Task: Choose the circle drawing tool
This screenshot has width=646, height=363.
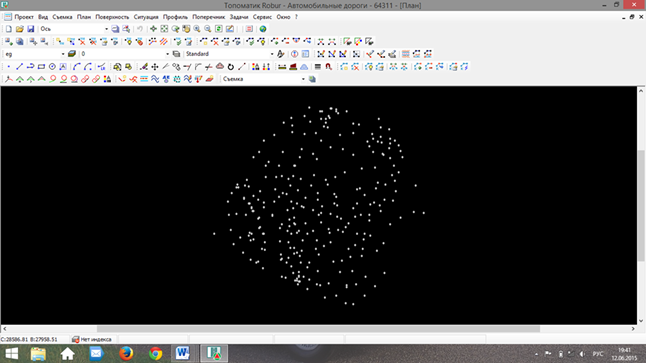Action: tap(52, 66)
